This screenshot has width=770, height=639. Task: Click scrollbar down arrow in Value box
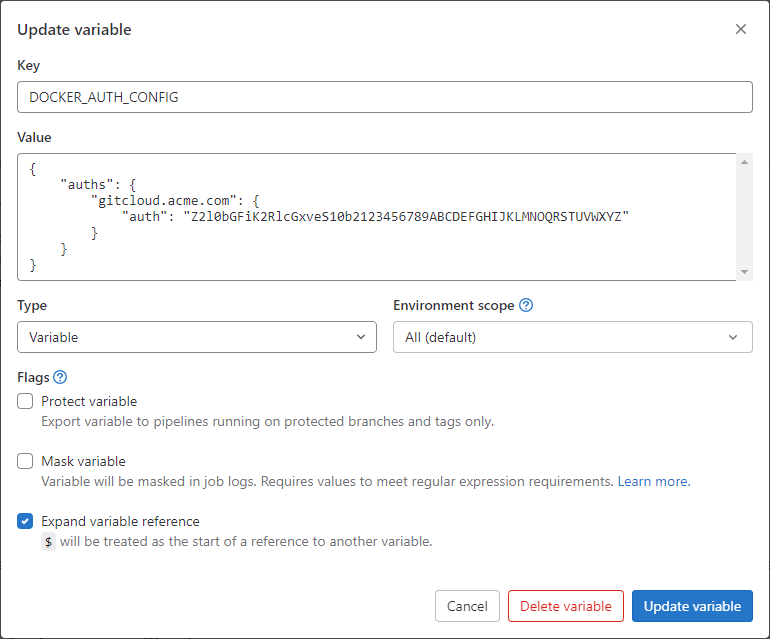click(x=744, y=272)
